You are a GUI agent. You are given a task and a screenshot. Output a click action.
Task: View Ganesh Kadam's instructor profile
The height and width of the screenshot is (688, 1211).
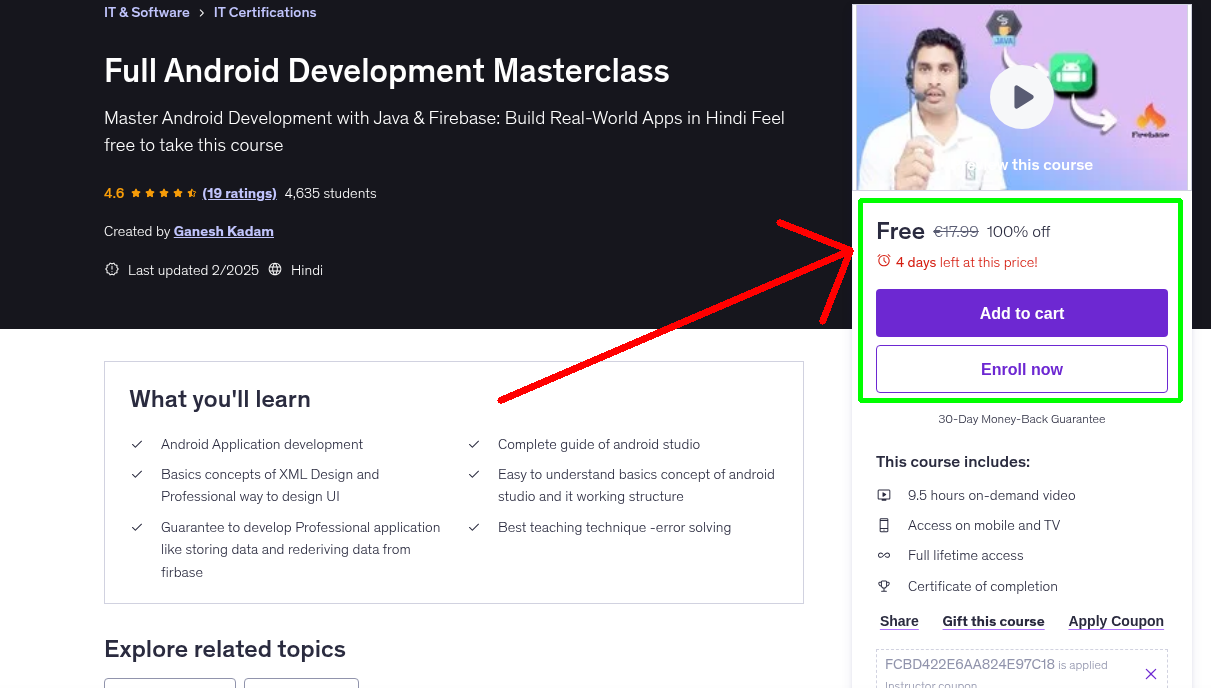pos(223,231)
